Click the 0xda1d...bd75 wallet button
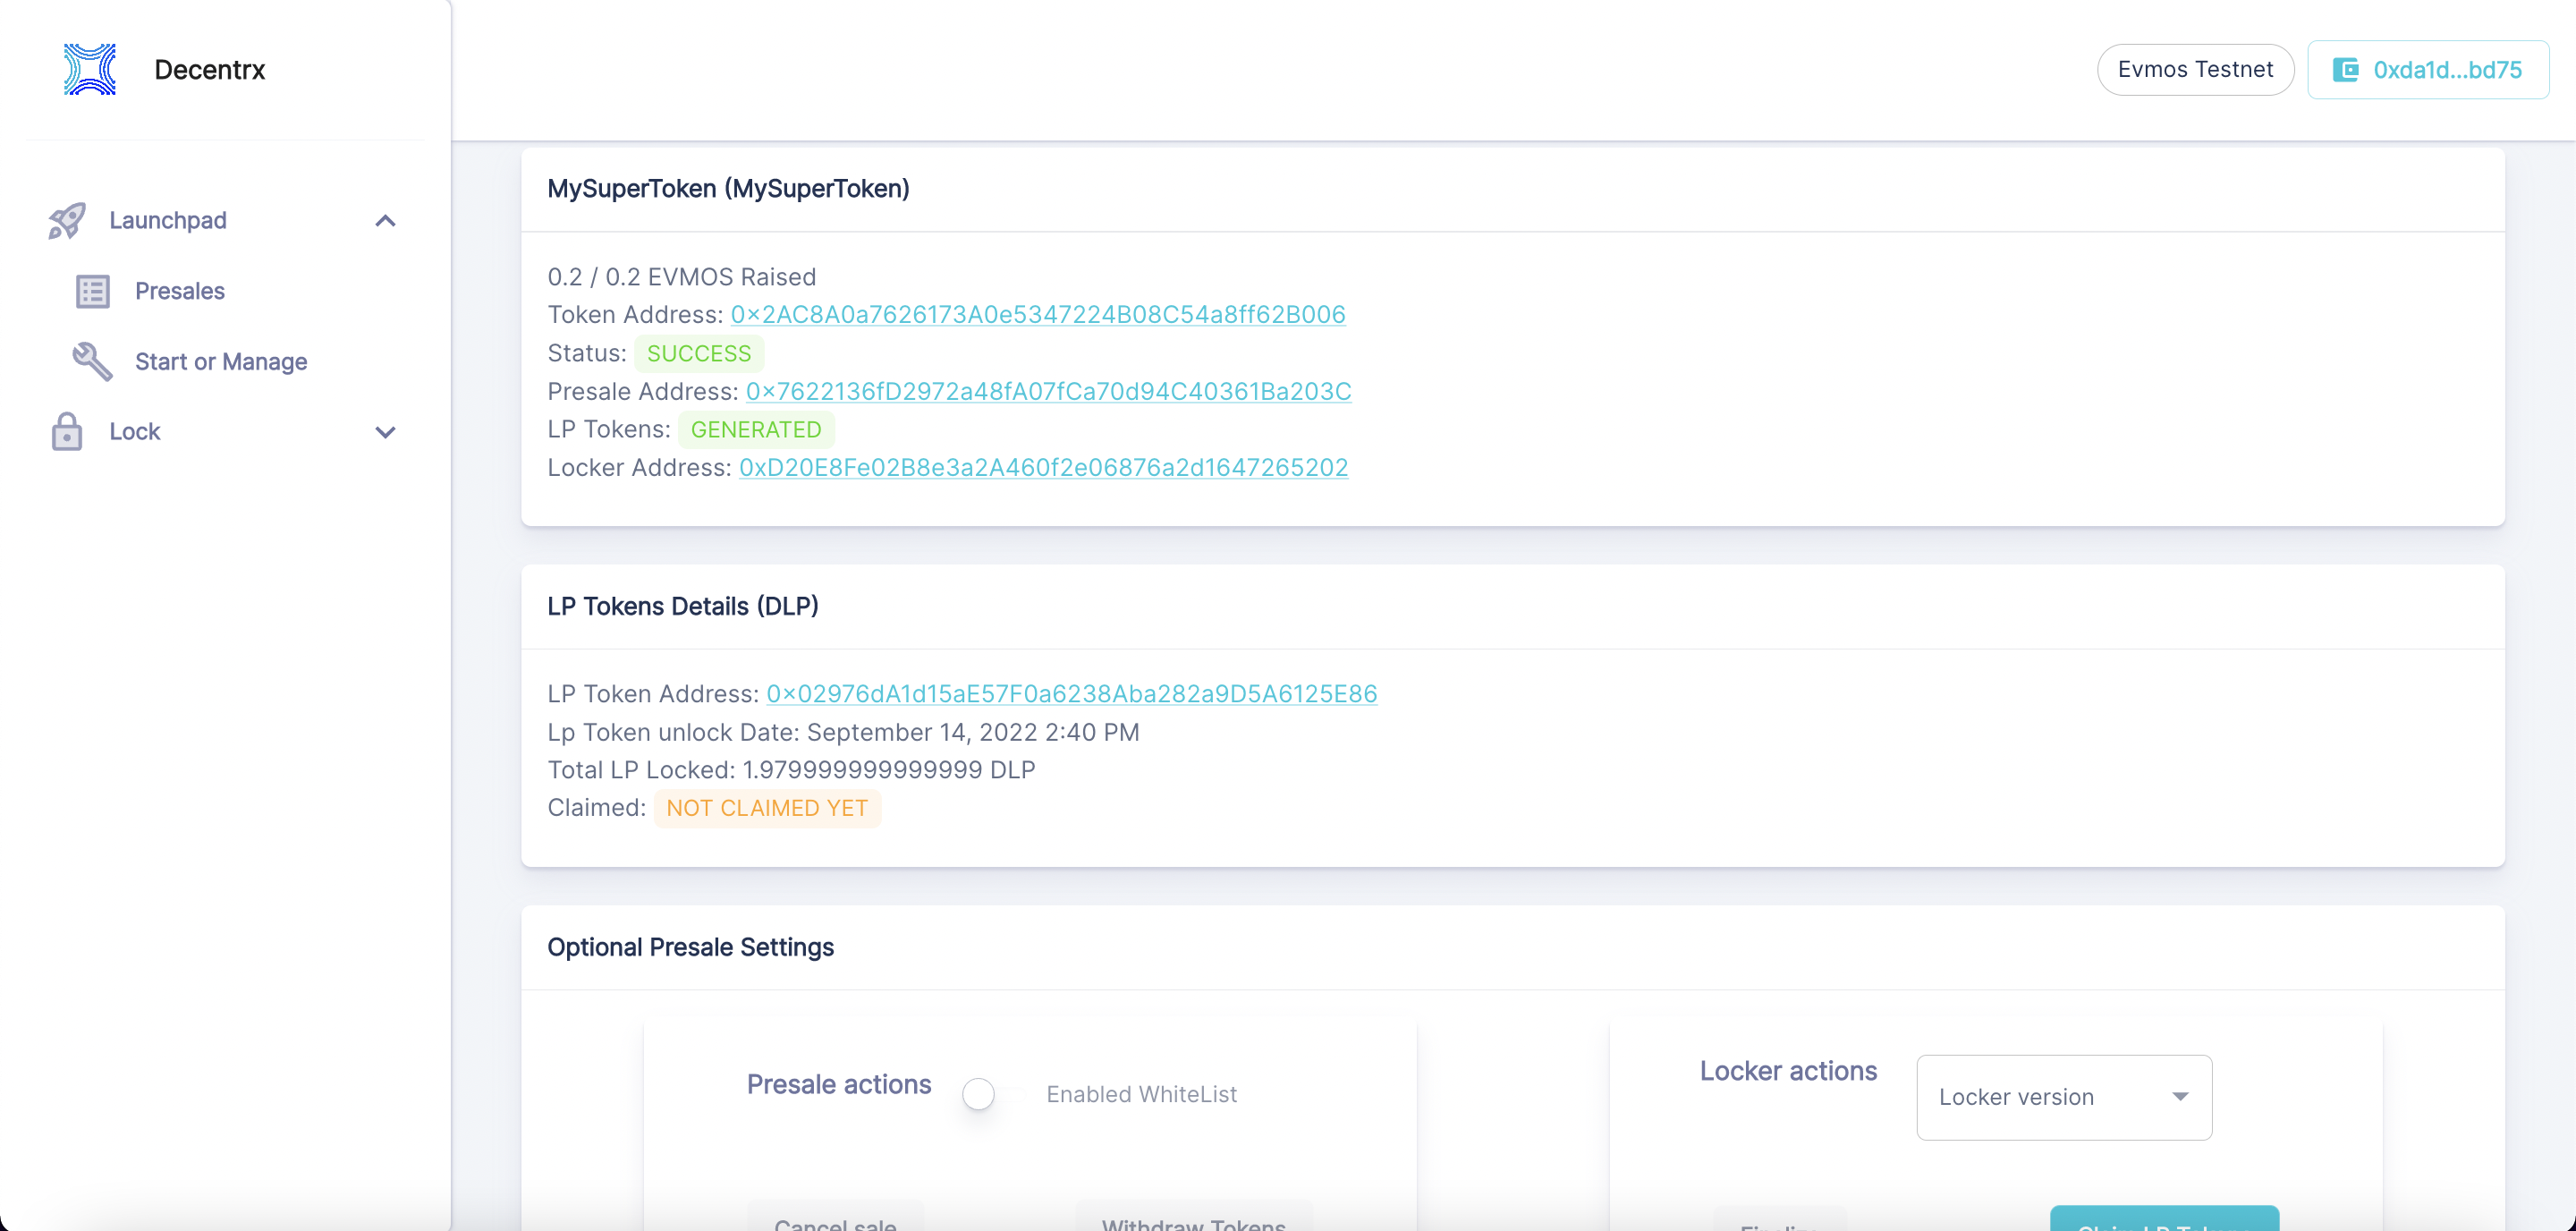 pos(2427,70)
